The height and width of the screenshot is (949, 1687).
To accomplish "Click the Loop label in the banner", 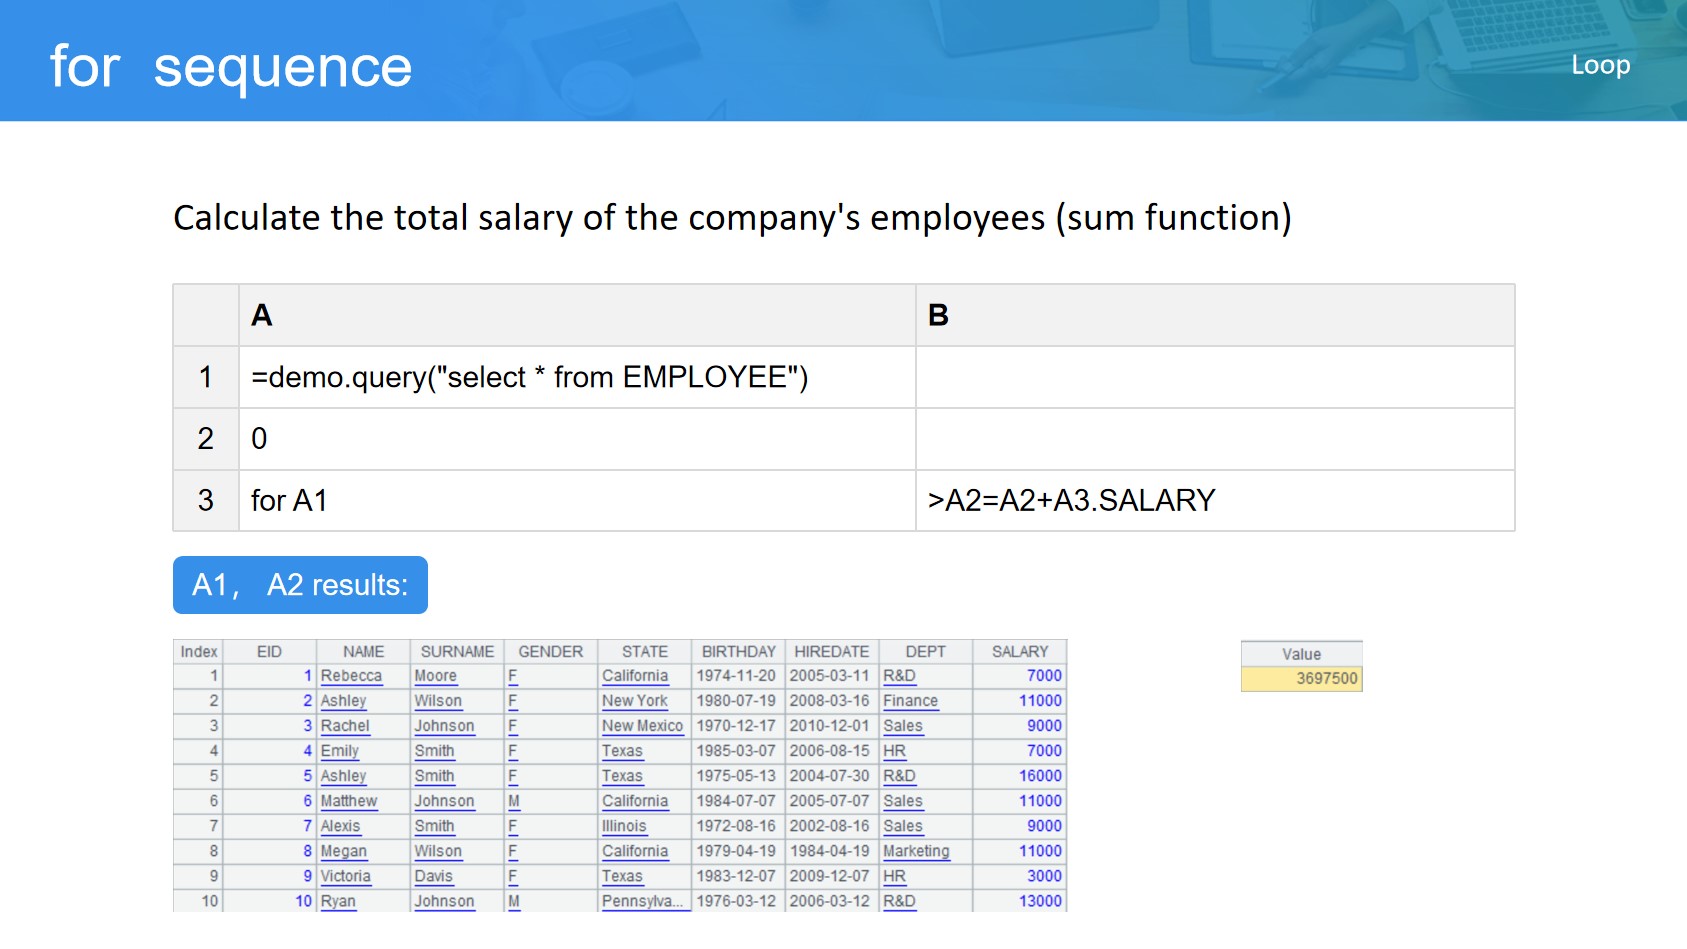I will click(x=1600, y=65).
